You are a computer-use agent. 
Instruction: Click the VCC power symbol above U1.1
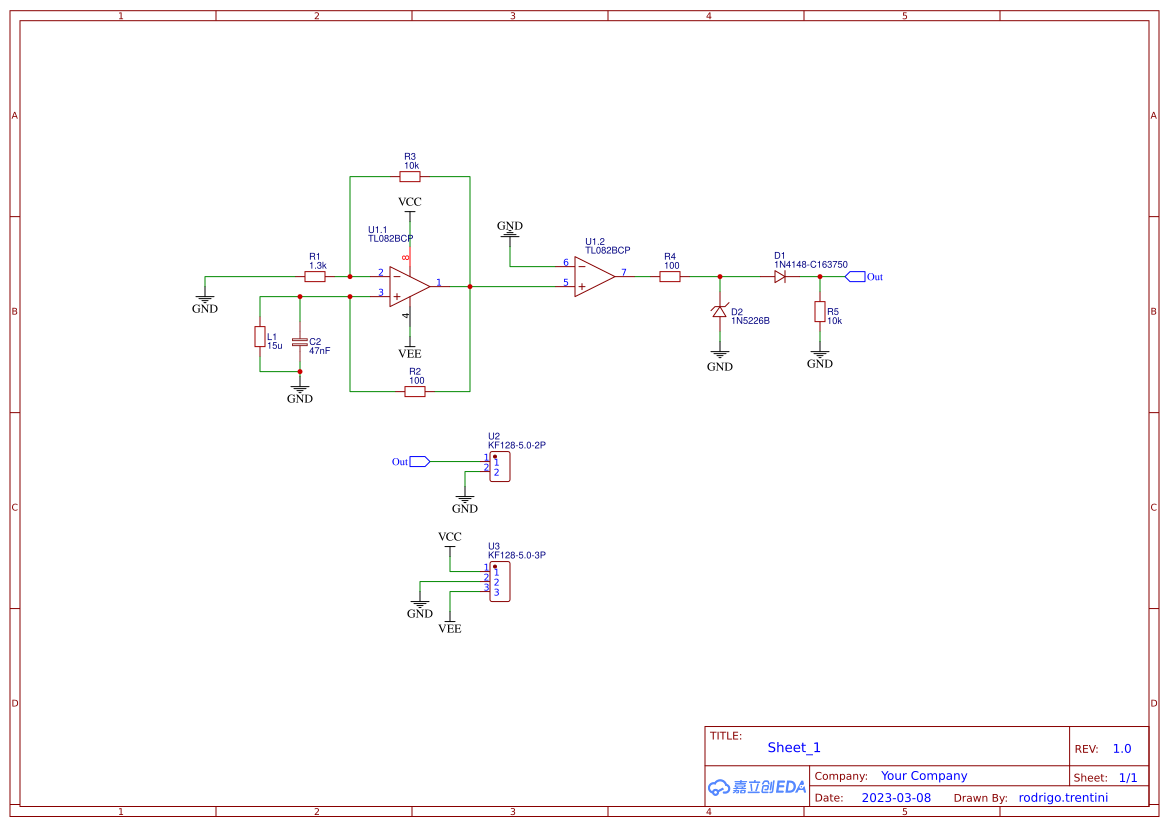pyautogui.click(x=409, y=207)
